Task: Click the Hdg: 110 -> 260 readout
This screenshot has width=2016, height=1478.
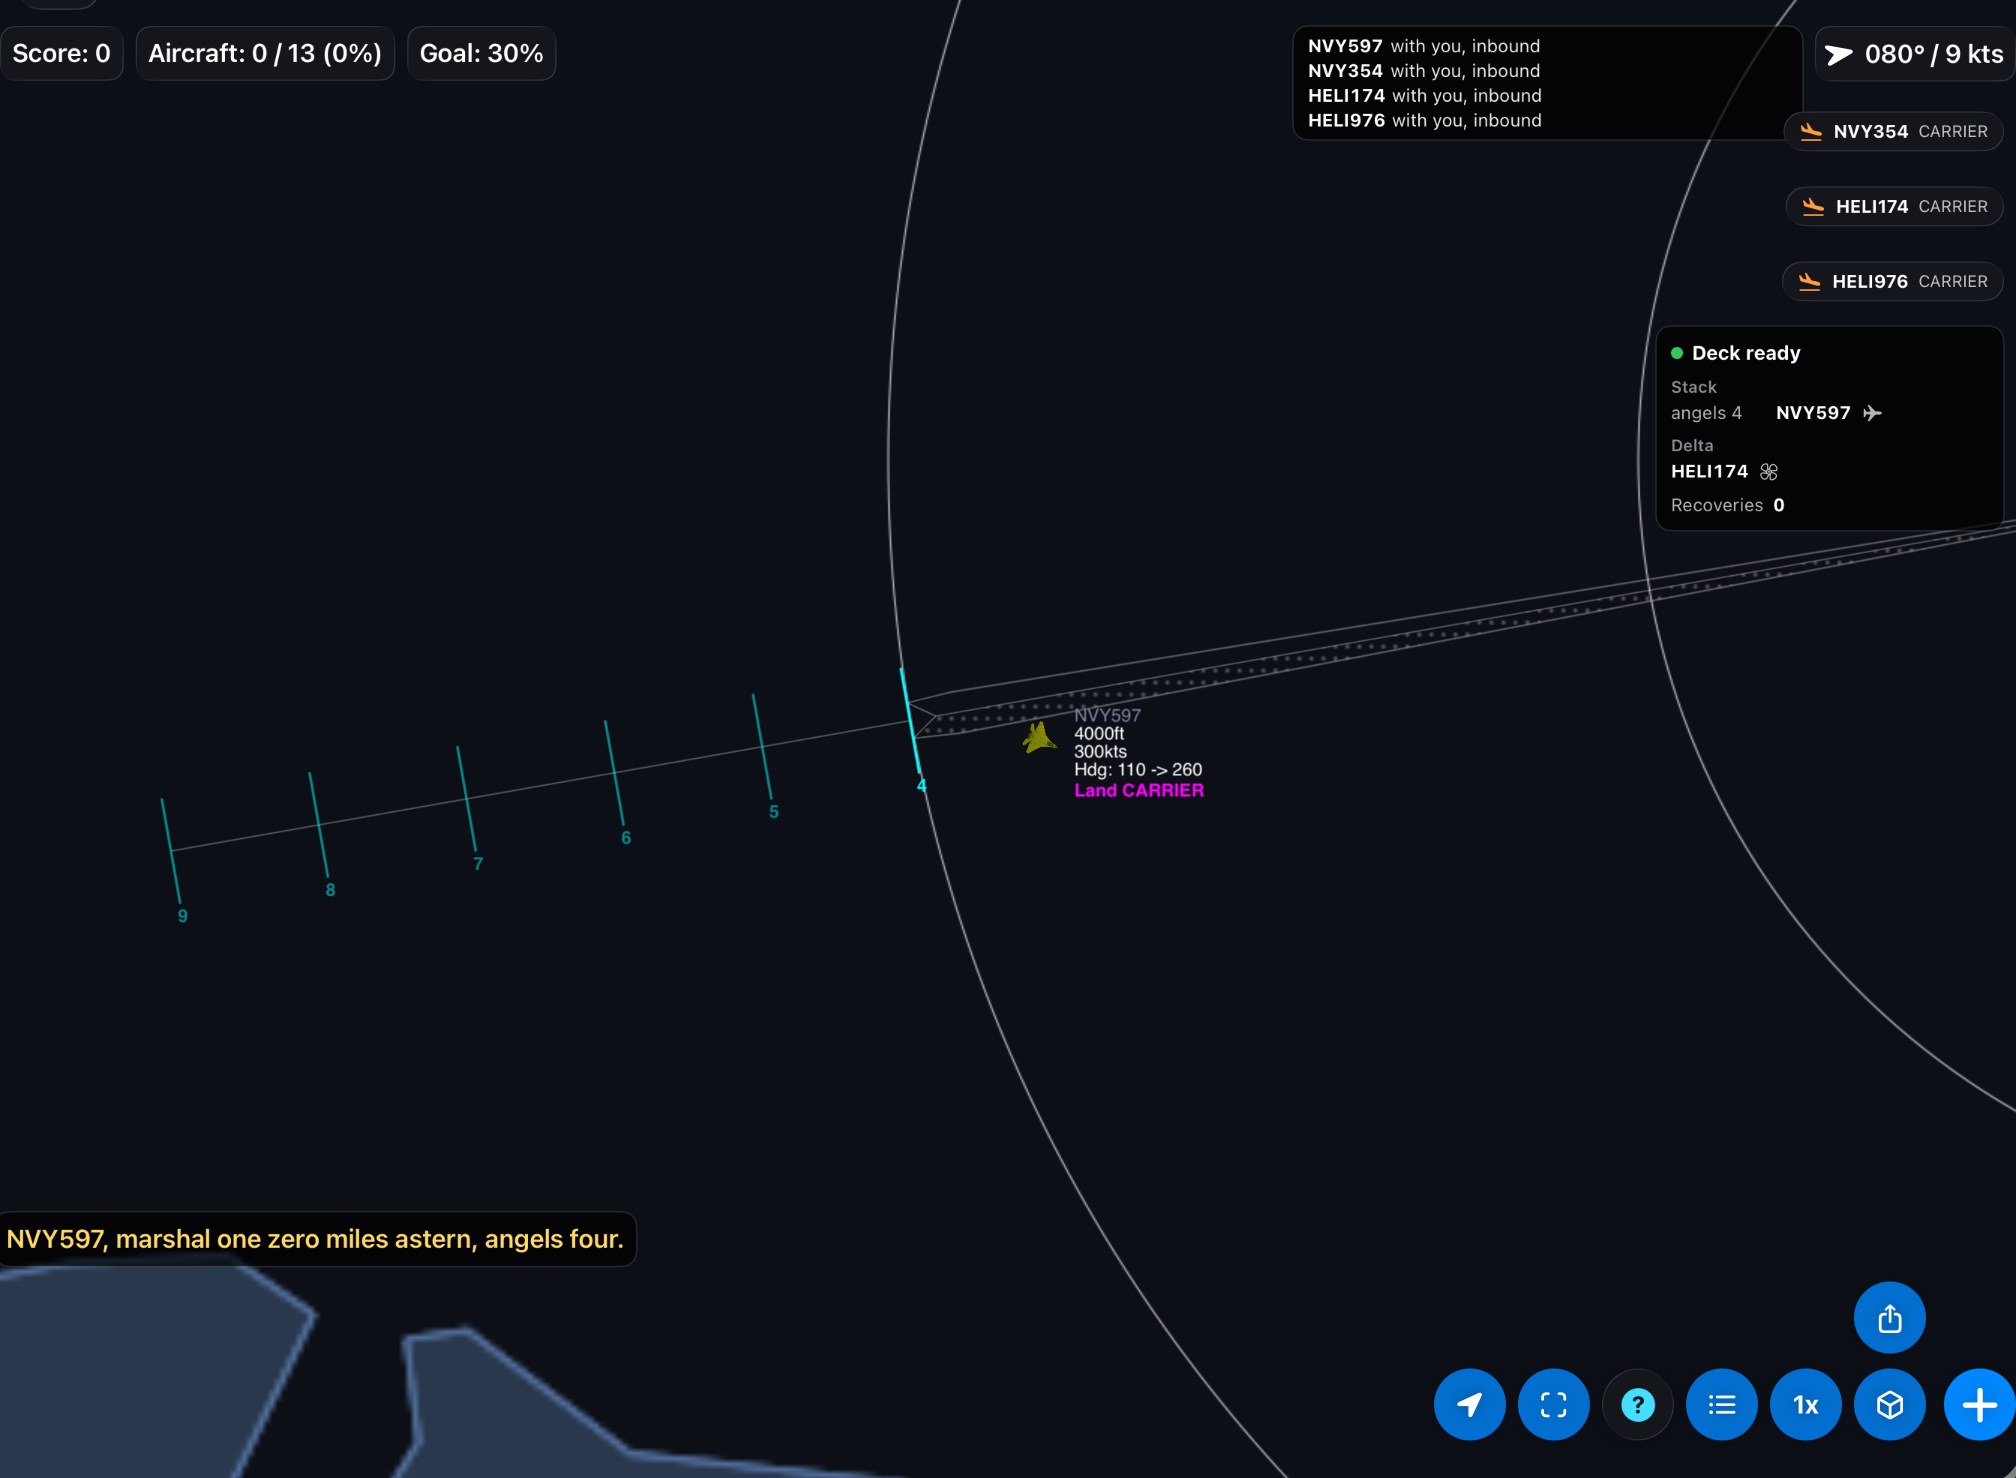Action: (x=1138, y=770)
